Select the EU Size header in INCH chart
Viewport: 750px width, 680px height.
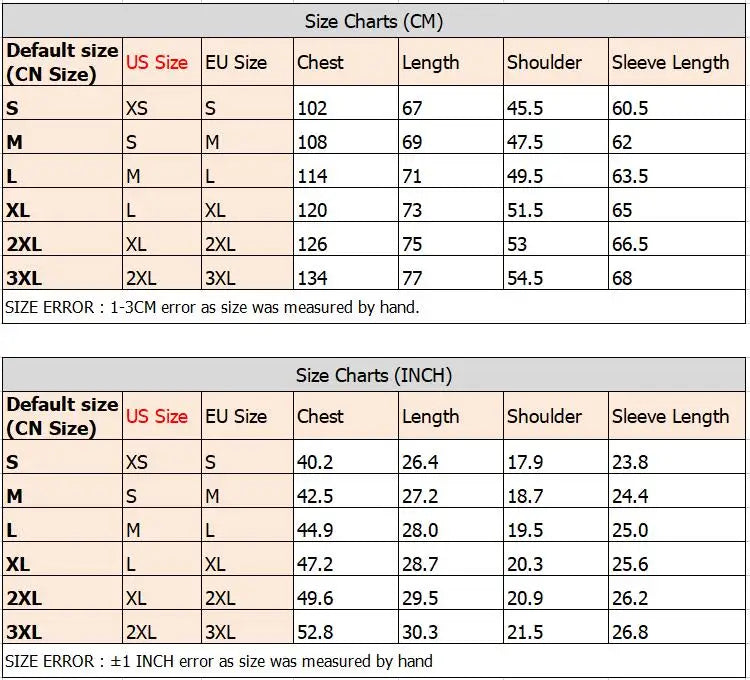coord(236,416)
